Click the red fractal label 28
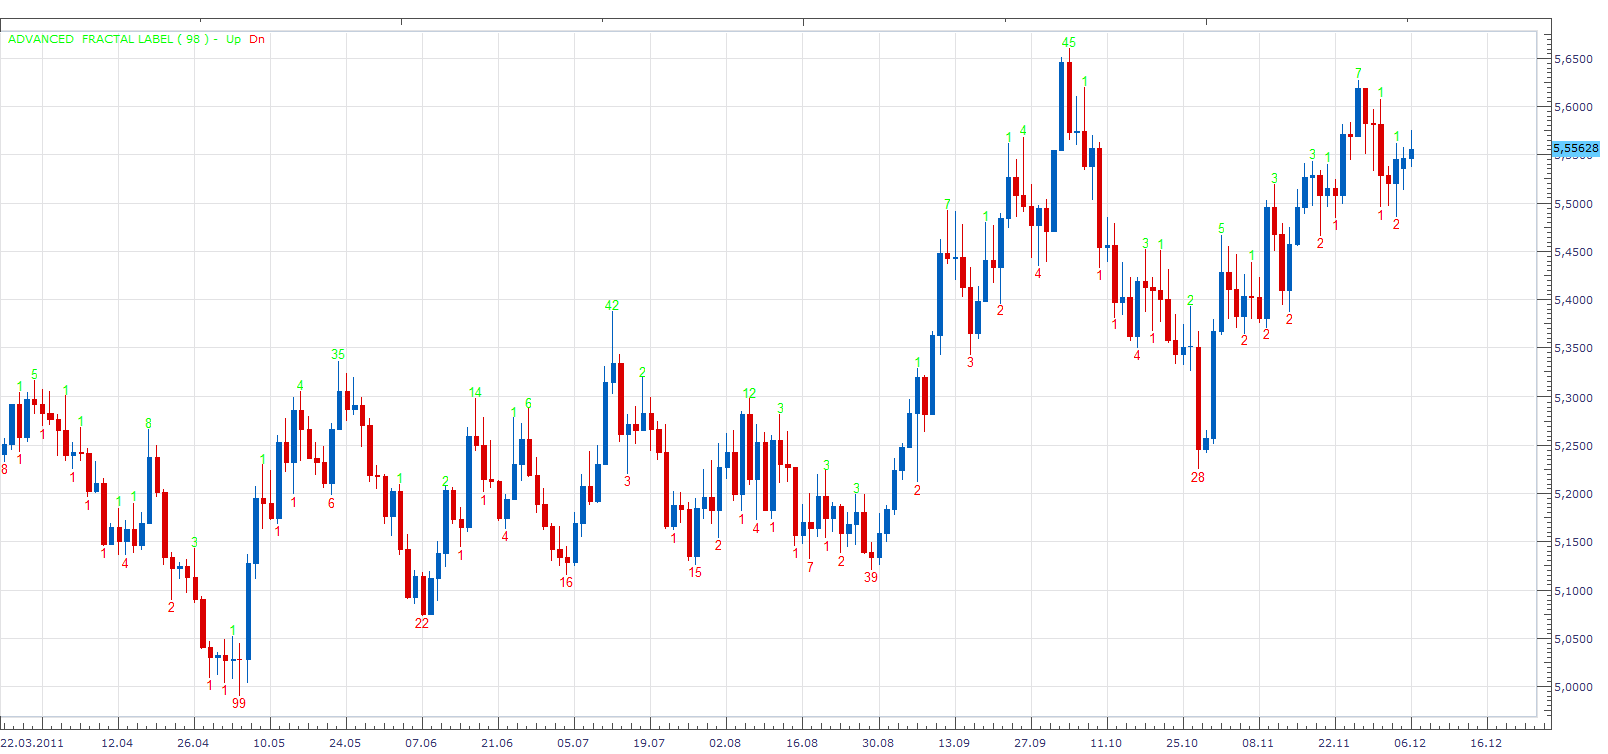This screenshot has height=754, width=1608. pyautogui.click(x=1198, y=477)
